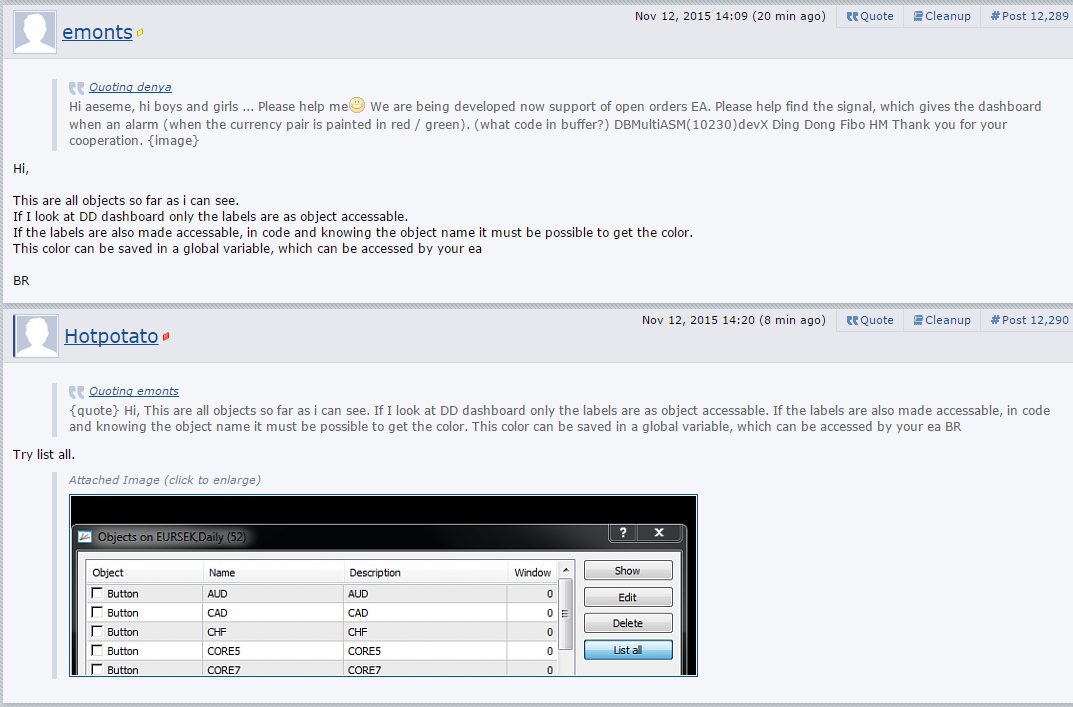The image size is (1073, 707).
Task: Open permalink Post 12,289
Action: (x=1029, y=16)
